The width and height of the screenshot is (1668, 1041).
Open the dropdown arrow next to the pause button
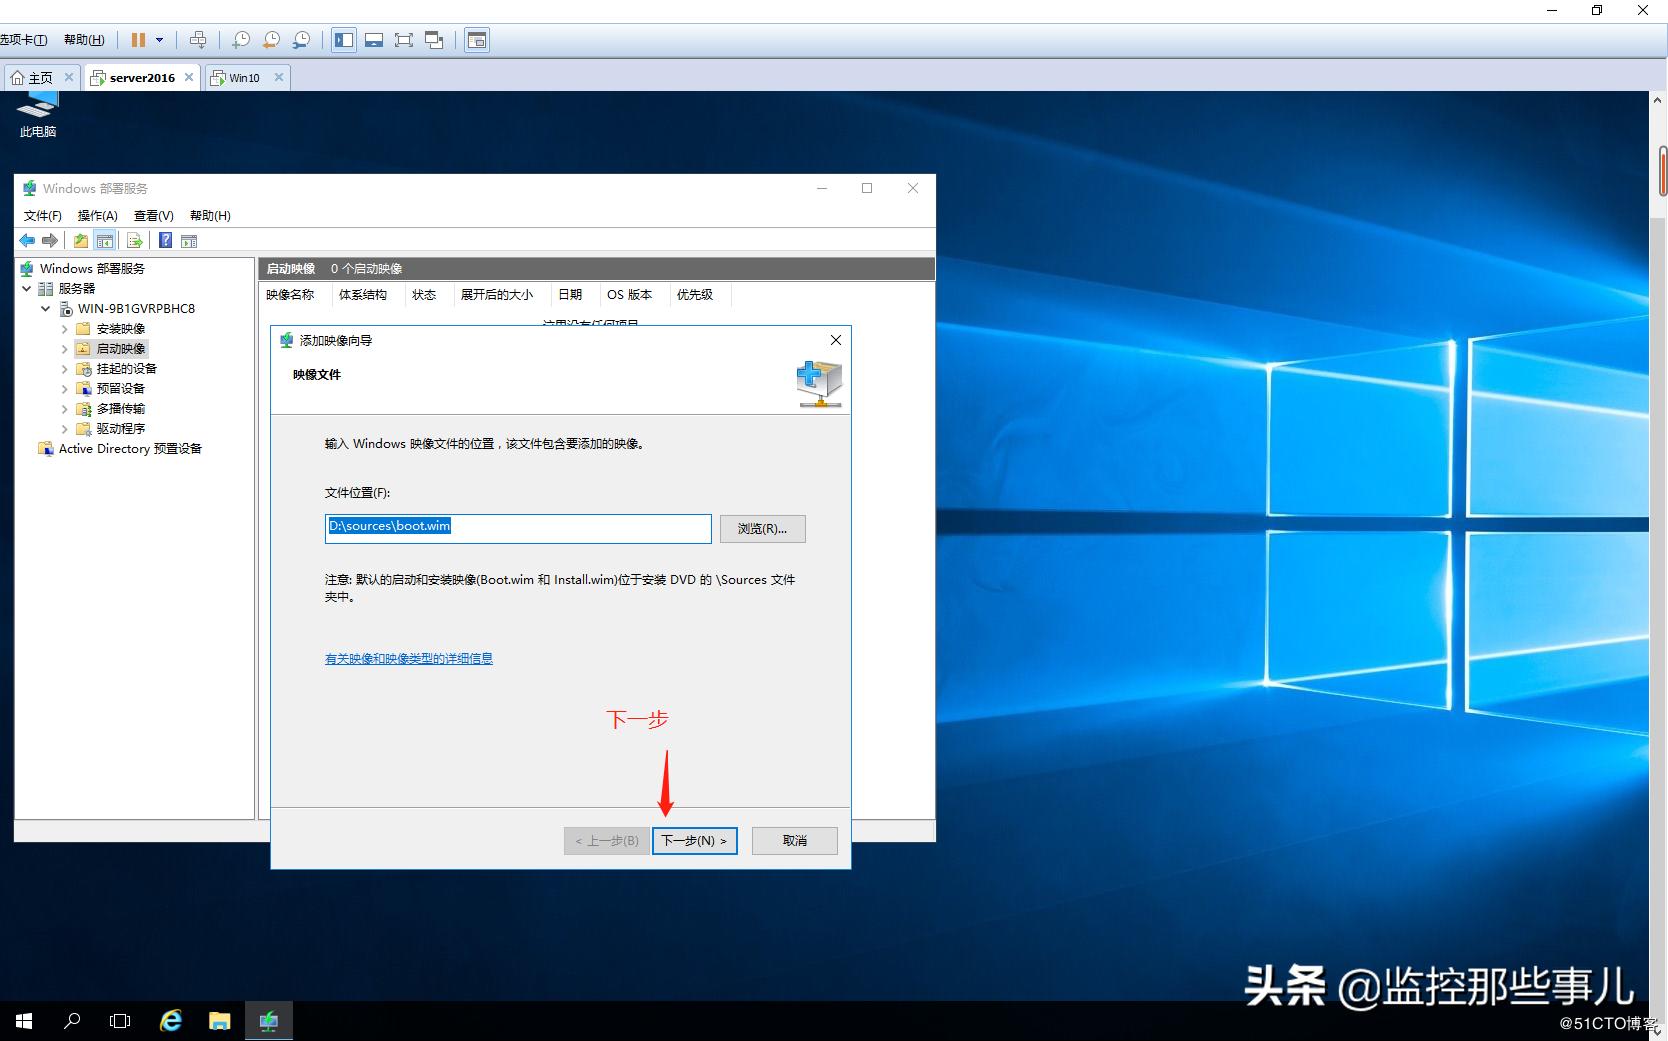[158, 39]
